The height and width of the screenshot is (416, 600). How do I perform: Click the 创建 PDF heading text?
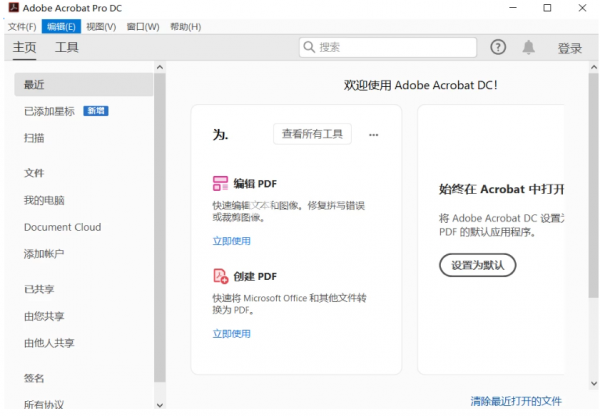(255, 276)
